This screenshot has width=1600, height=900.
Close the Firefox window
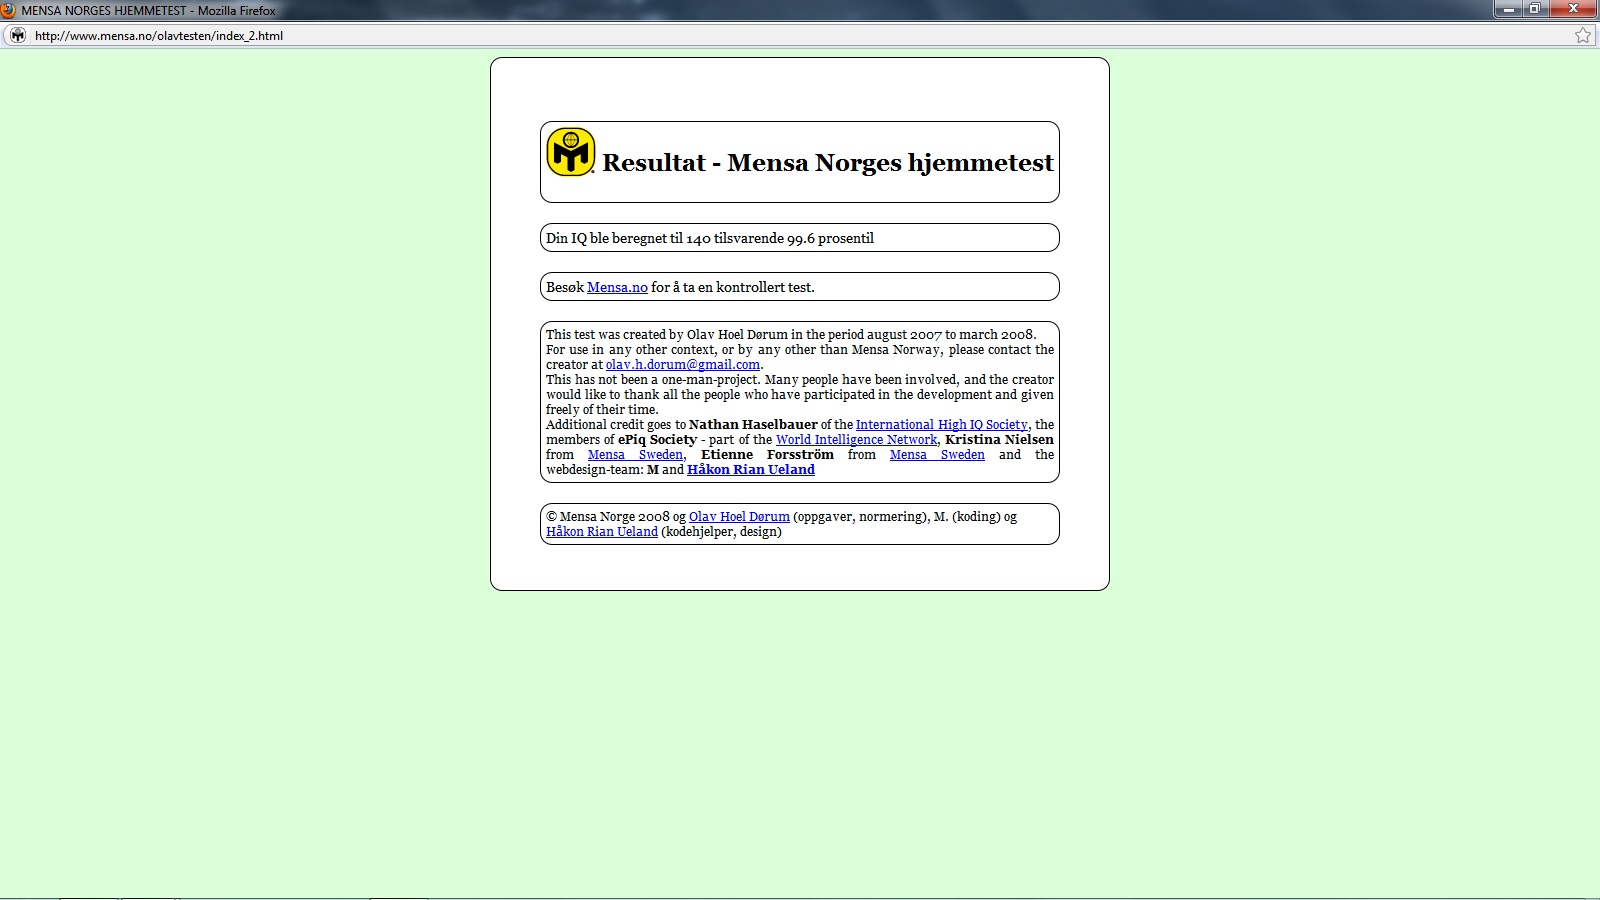[x=1573, y=9]
